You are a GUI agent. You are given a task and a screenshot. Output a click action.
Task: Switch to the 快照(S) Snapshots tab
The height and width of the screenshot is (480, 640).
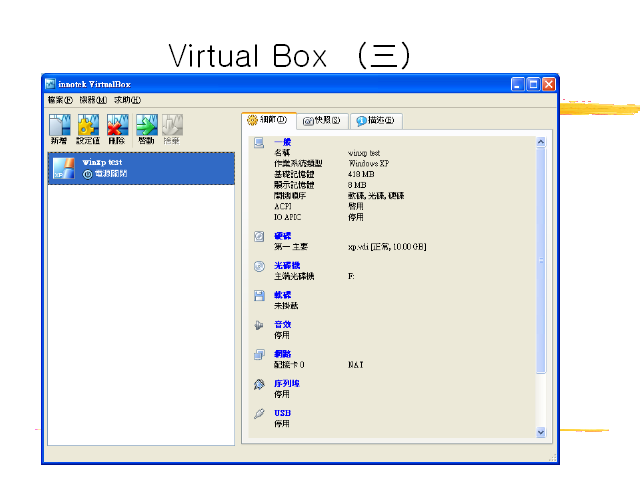(322, 120)
